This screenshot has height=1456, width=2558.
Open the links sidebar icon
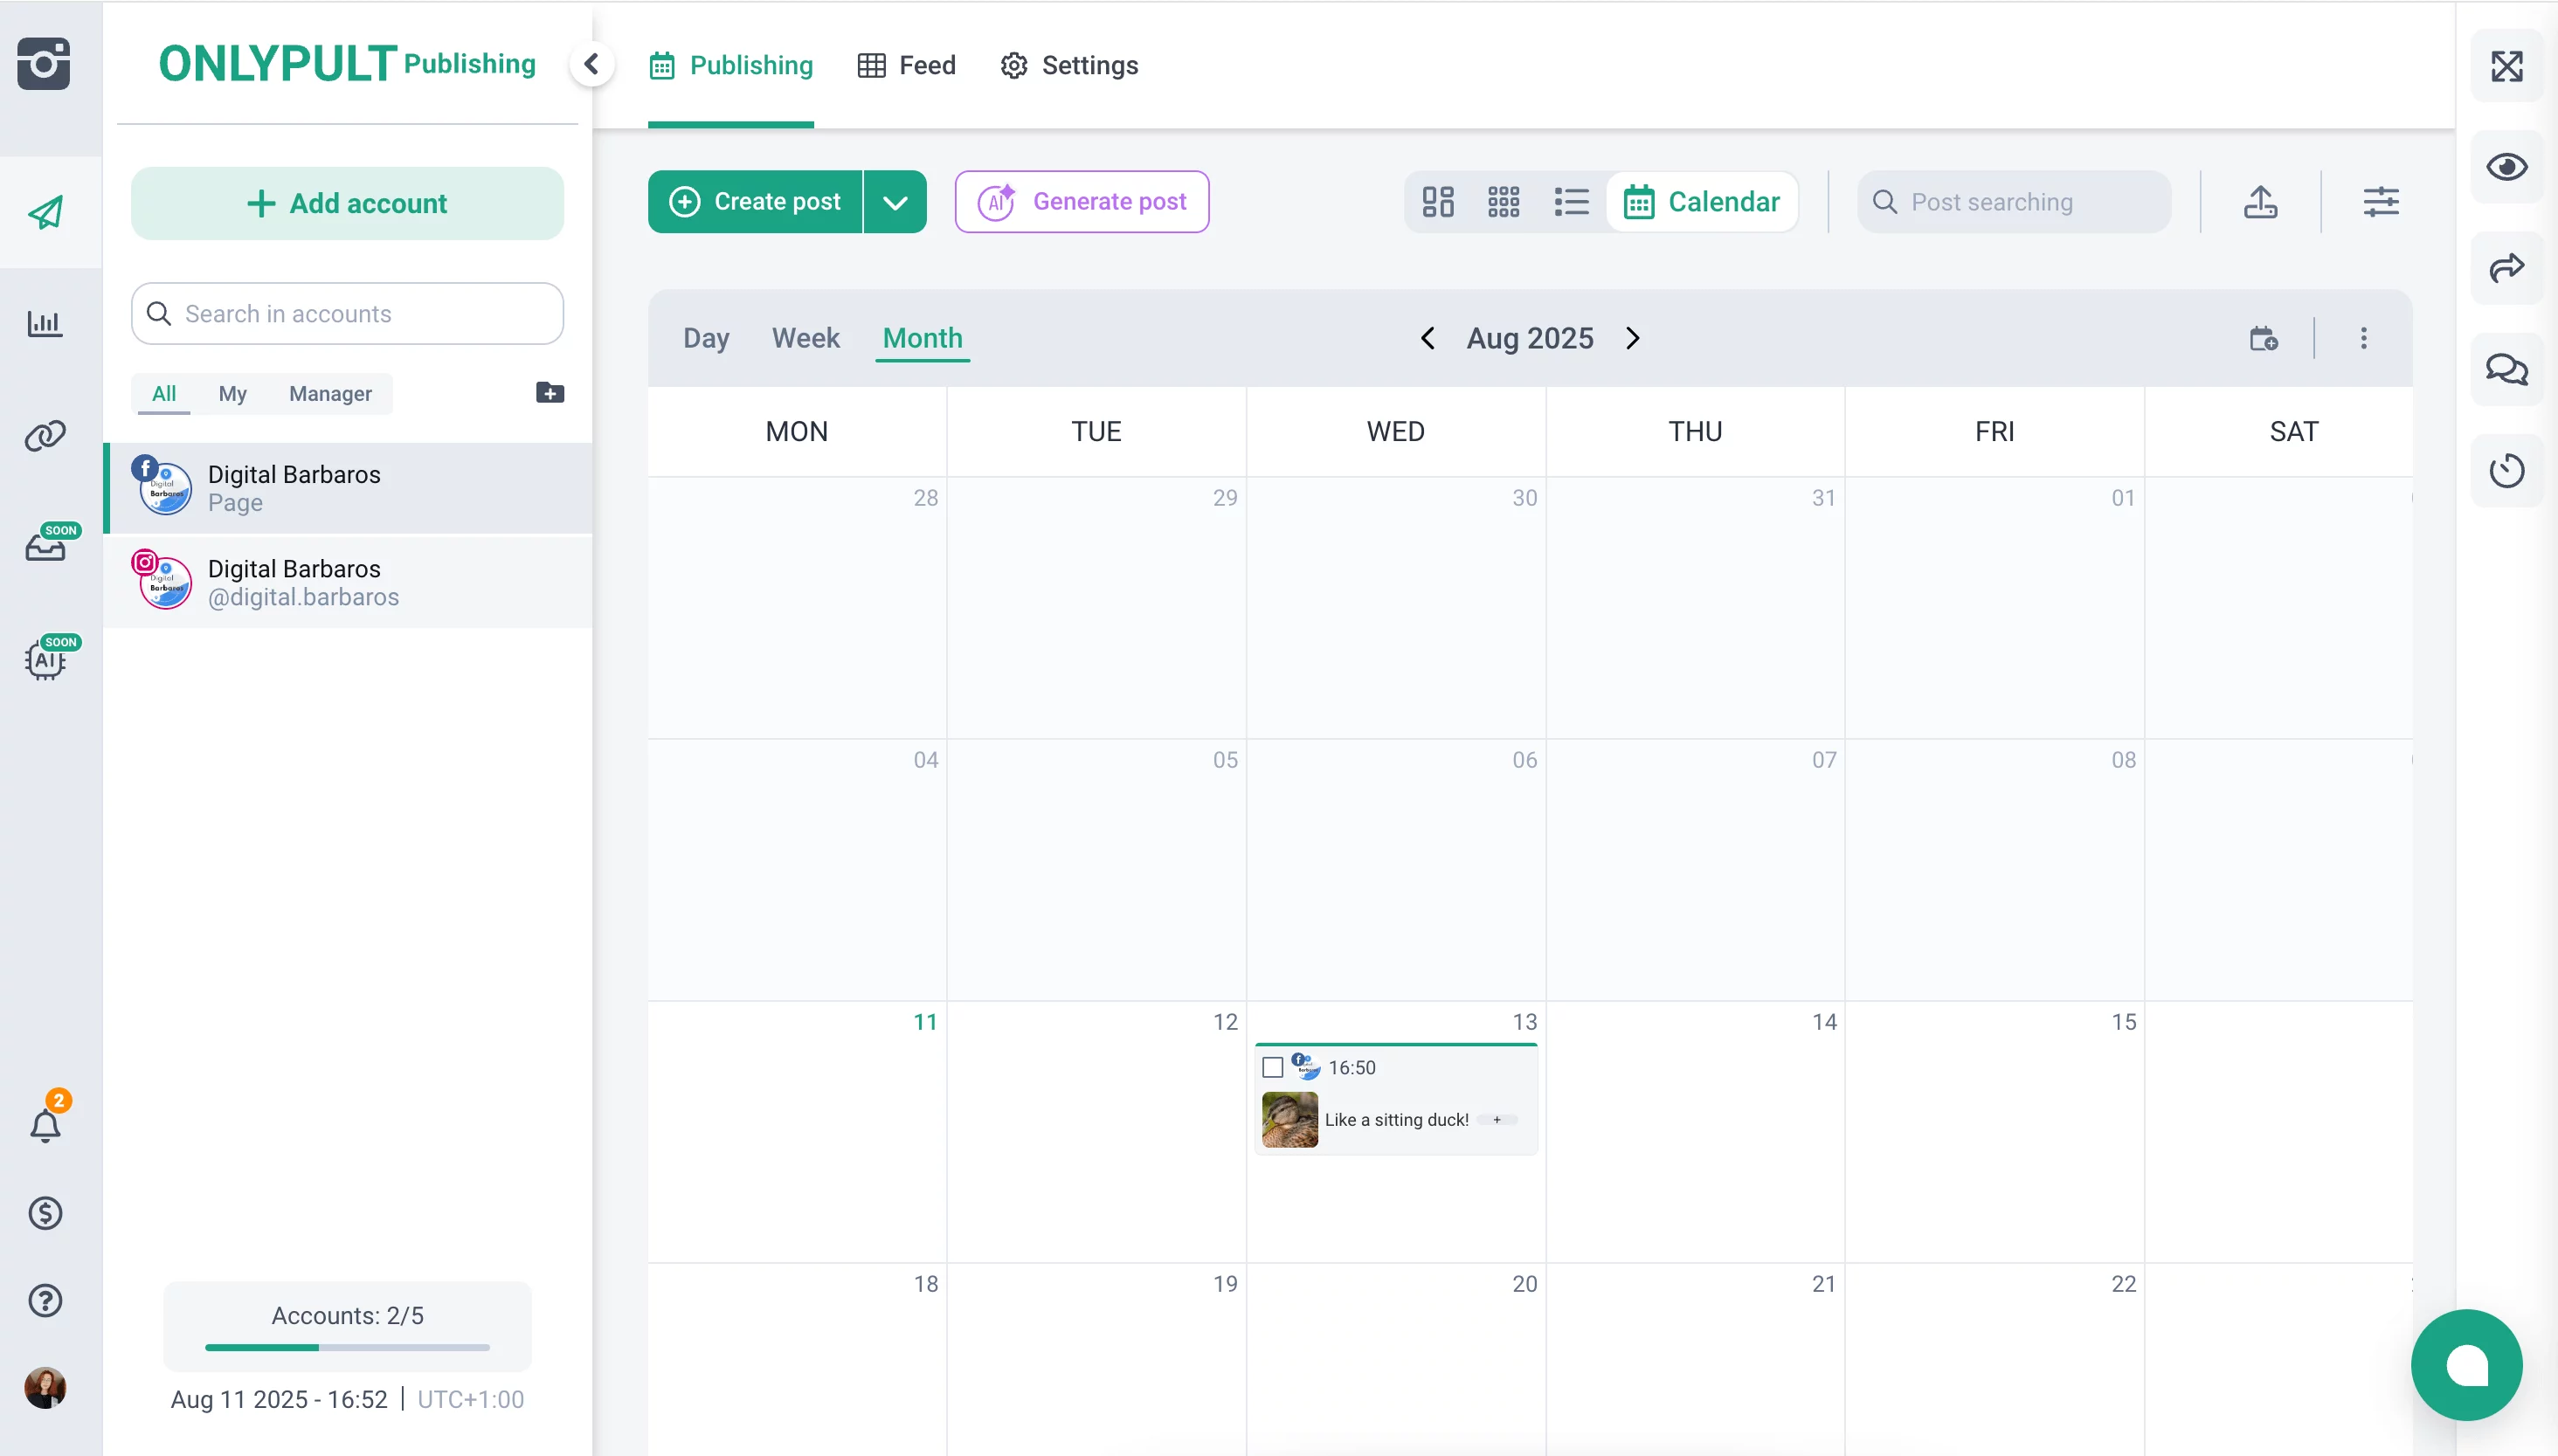pos(45,436)
